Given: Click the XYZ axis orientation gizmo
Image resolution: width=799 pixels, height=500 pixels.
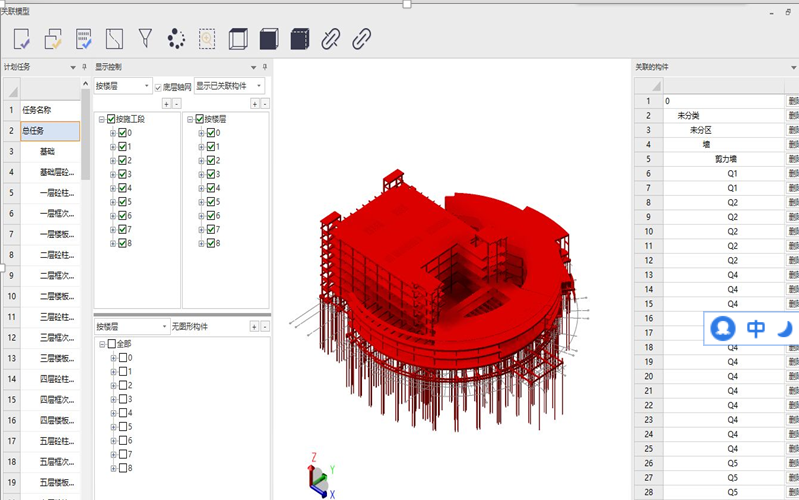Looking at the screenshot, I should [320, 476].
